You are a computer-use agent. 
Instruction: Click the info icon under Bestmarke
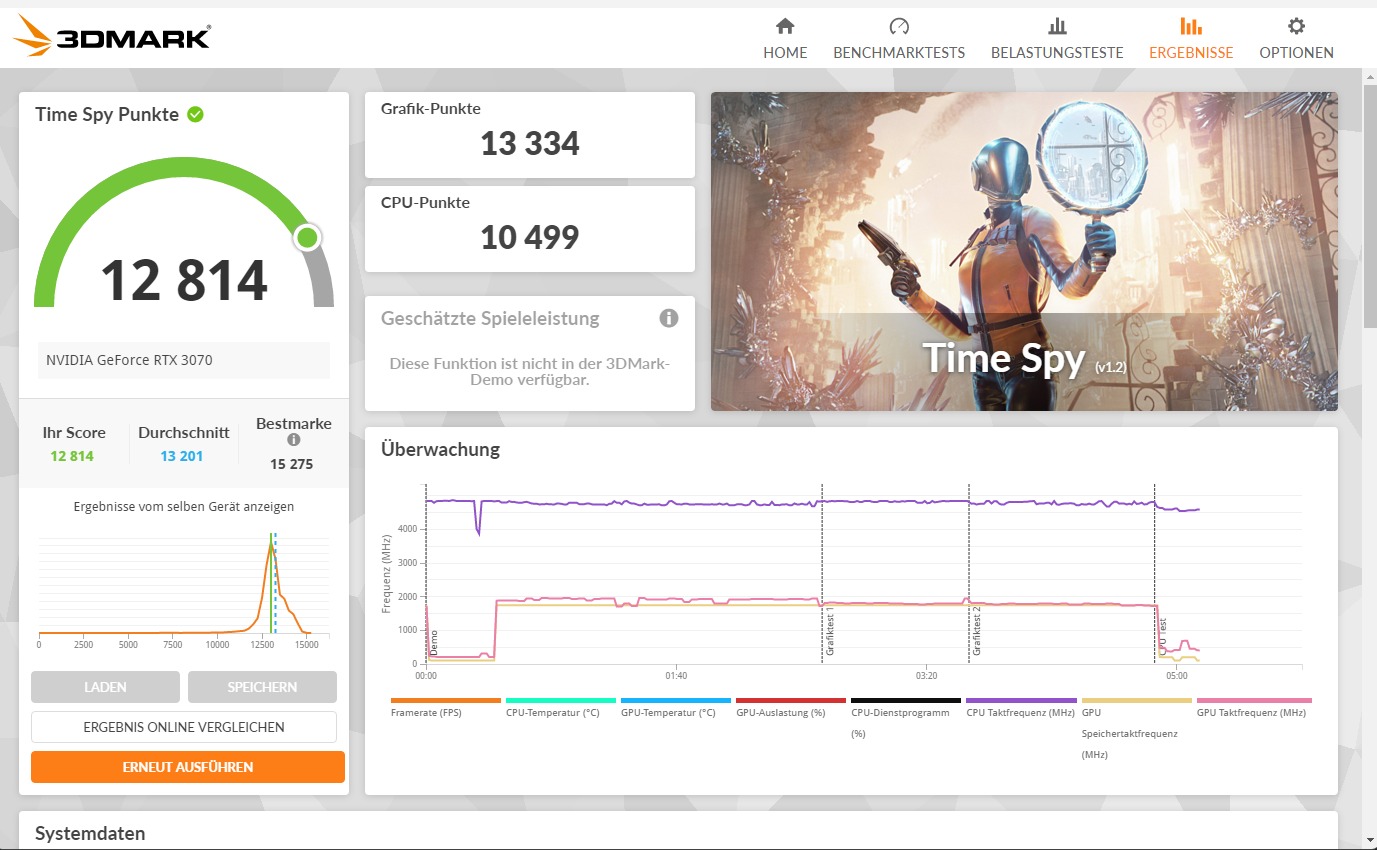[293, 440]
